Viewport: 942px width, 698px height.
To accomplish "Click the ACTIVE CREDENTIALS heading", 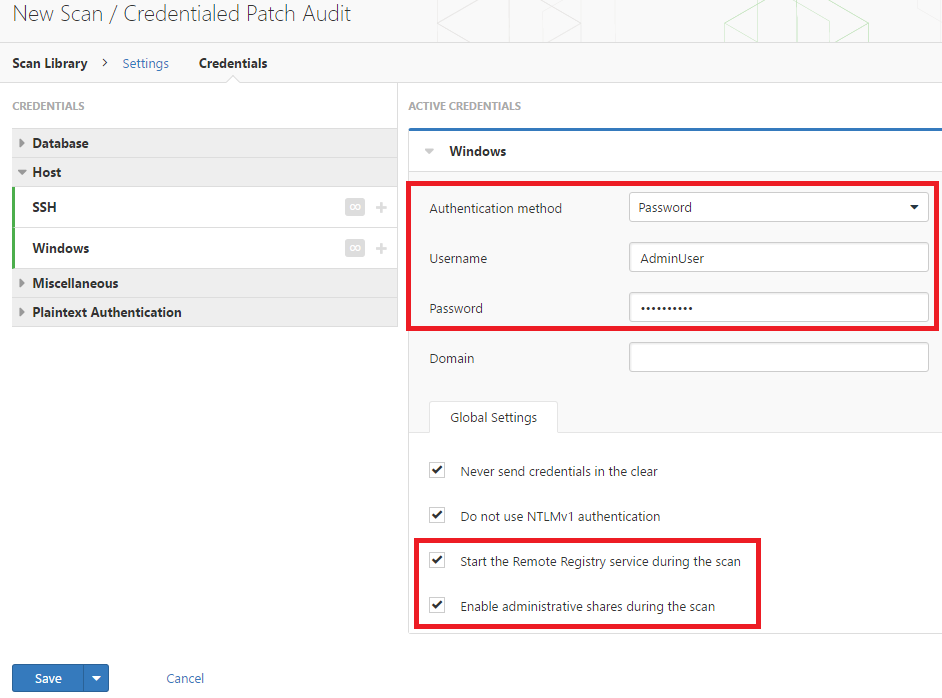I will 464,106.
